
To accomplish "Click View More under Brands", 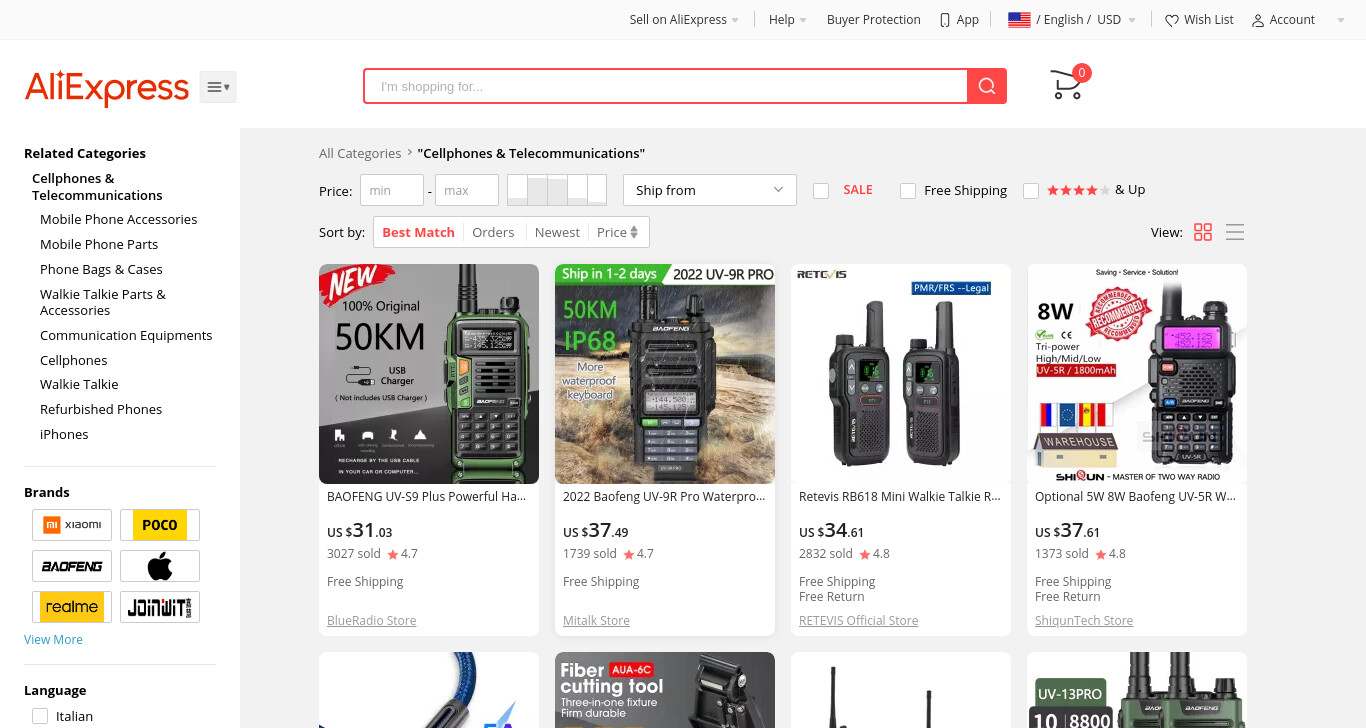I will pos(53,639).
